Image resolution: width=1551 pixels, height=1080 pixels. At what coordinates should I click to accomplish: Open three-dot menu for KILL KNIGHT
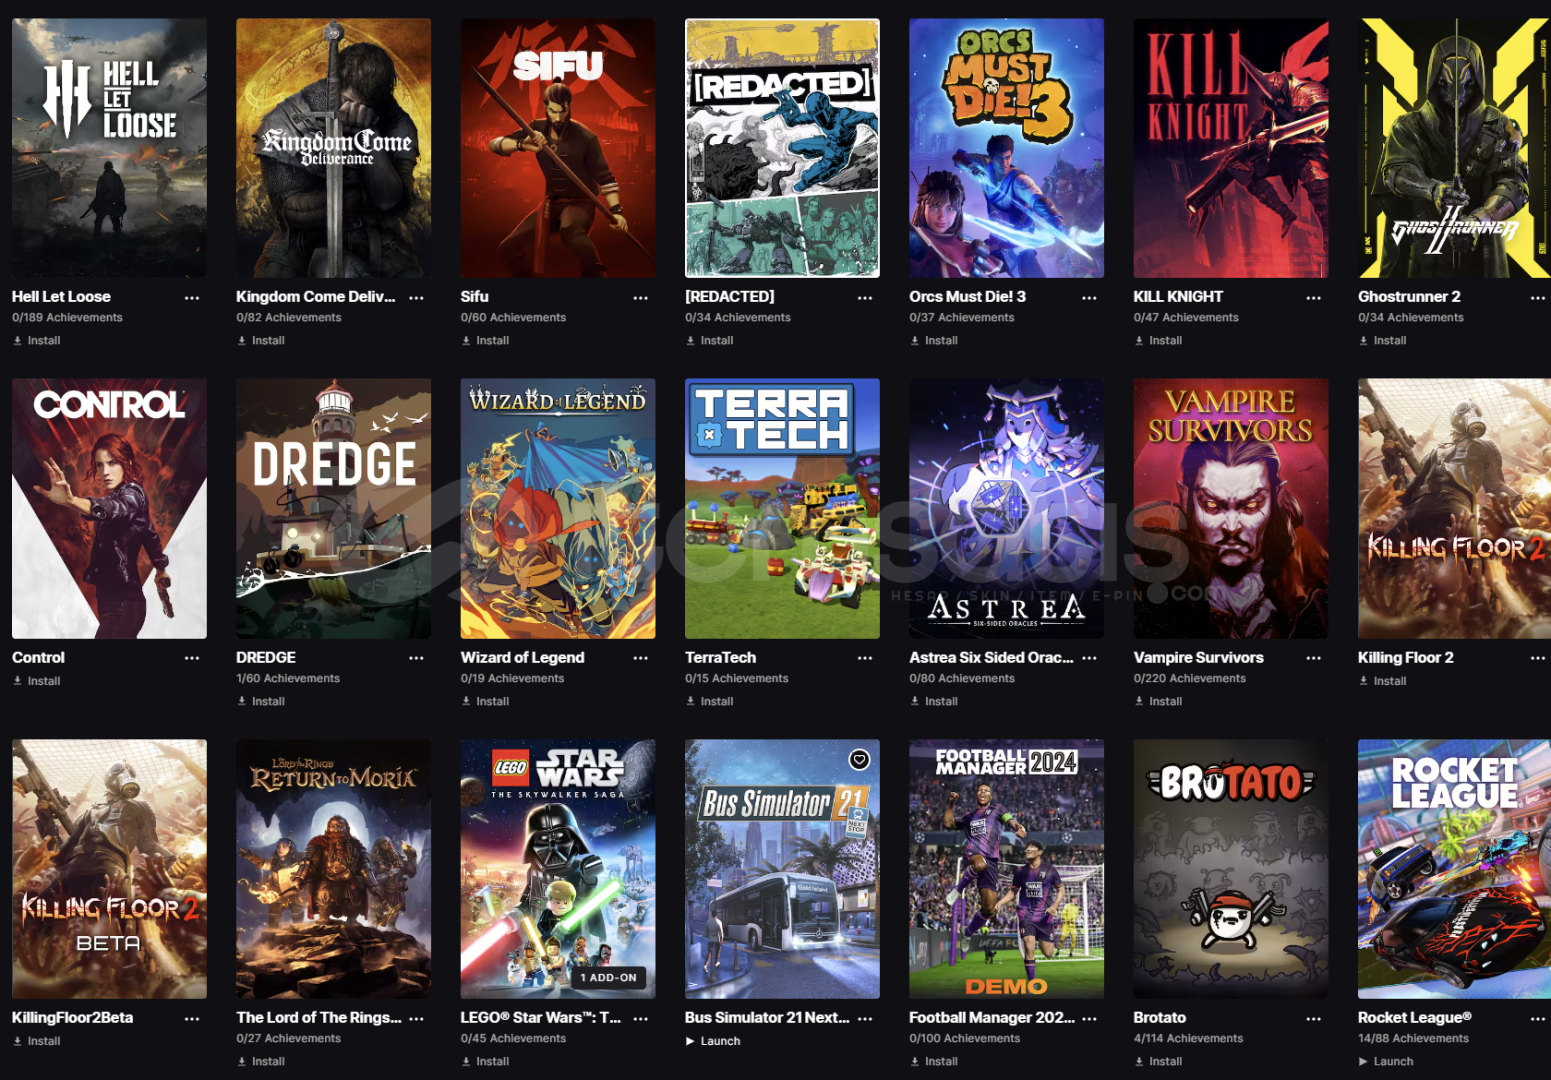pyautogui.click(x=1314, y=298)
